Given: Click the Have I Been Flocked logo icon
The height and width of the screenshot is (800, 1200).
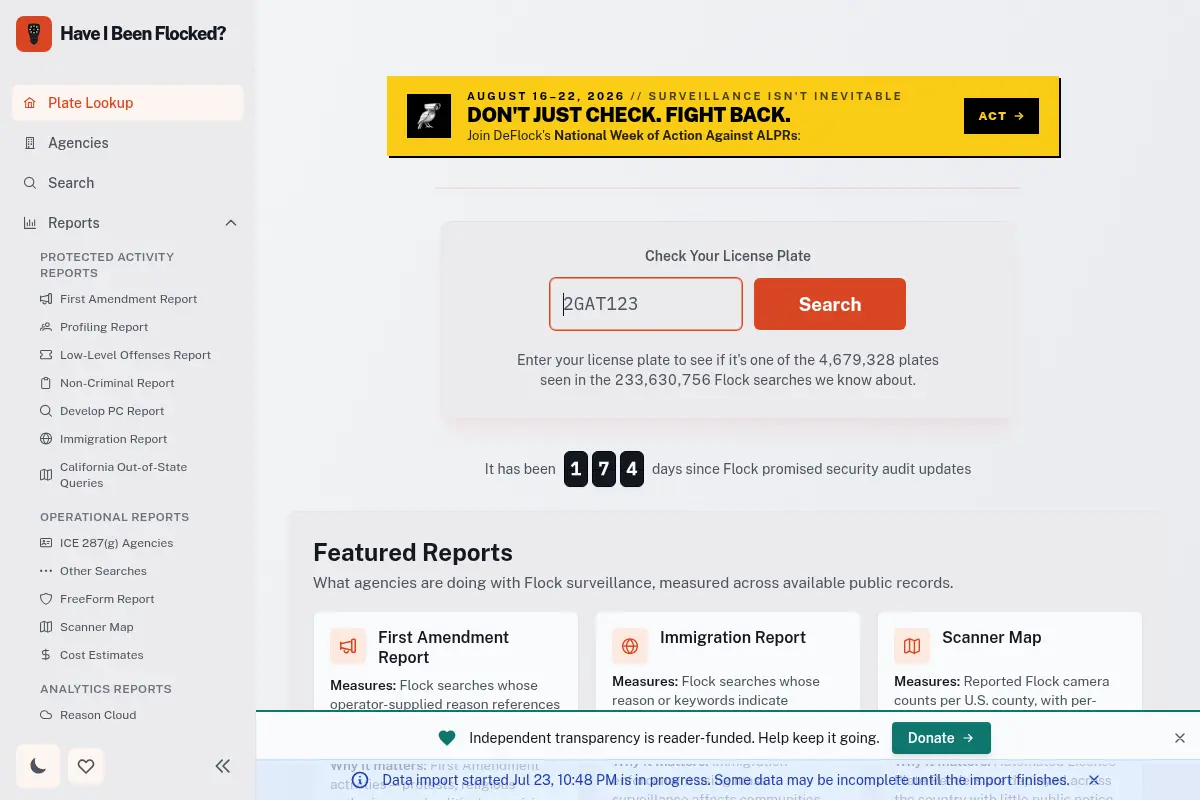Looking at the screenshot, I should click(34, 34).
